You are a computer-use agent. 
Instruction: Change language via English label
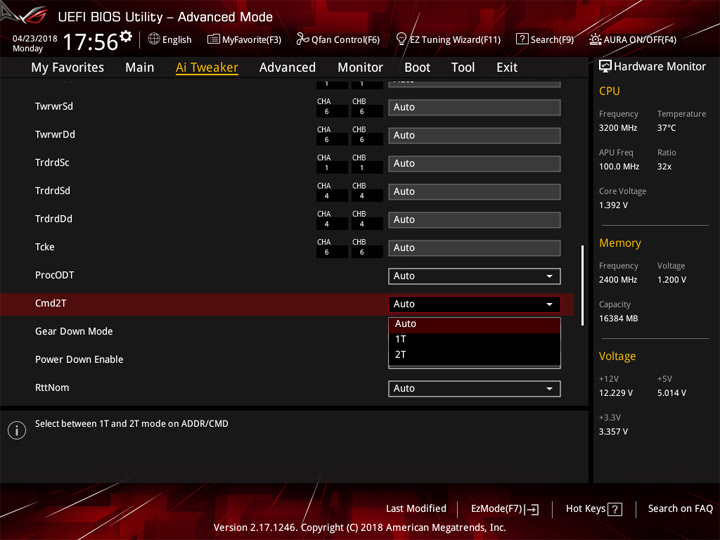click(177, 40)
